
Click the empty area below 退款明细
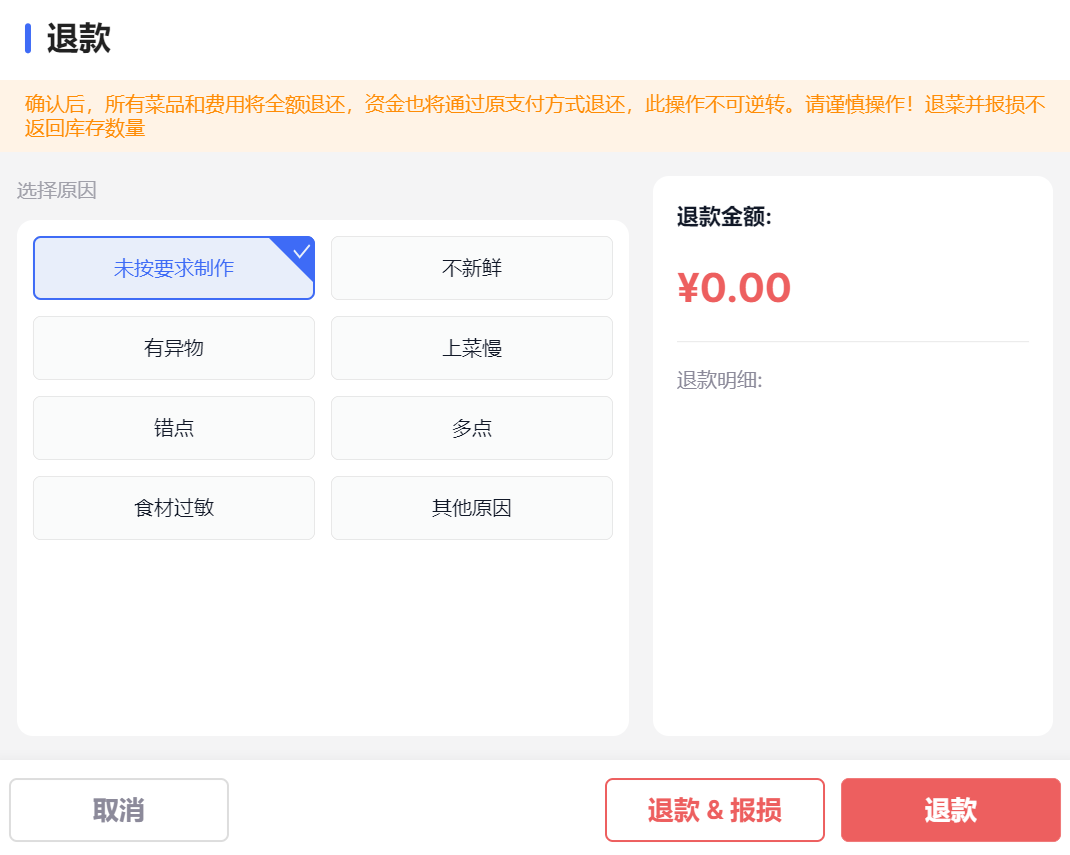pyautogui.click(x=852, y=560)
